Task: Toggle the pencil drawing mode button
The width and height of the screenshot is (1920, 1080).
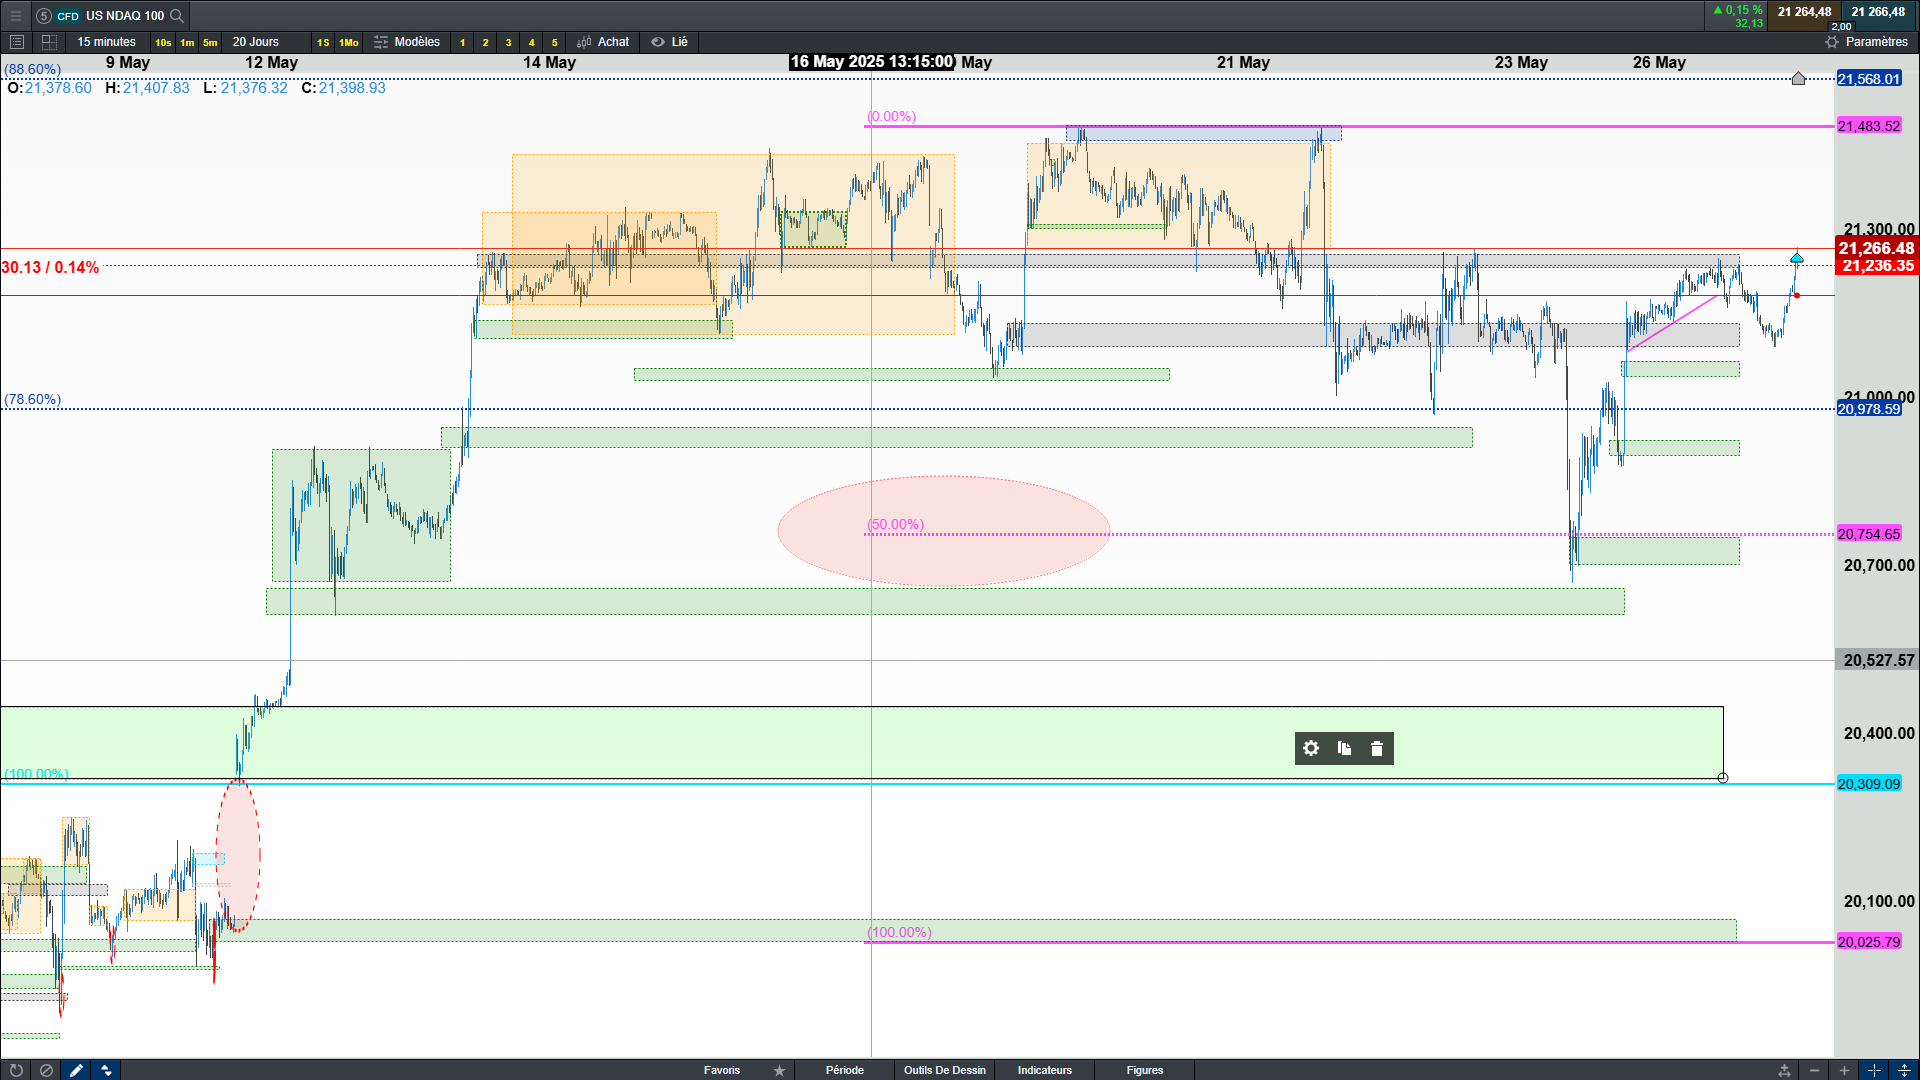Action: pyautogui.click(x=76, y=1070)
